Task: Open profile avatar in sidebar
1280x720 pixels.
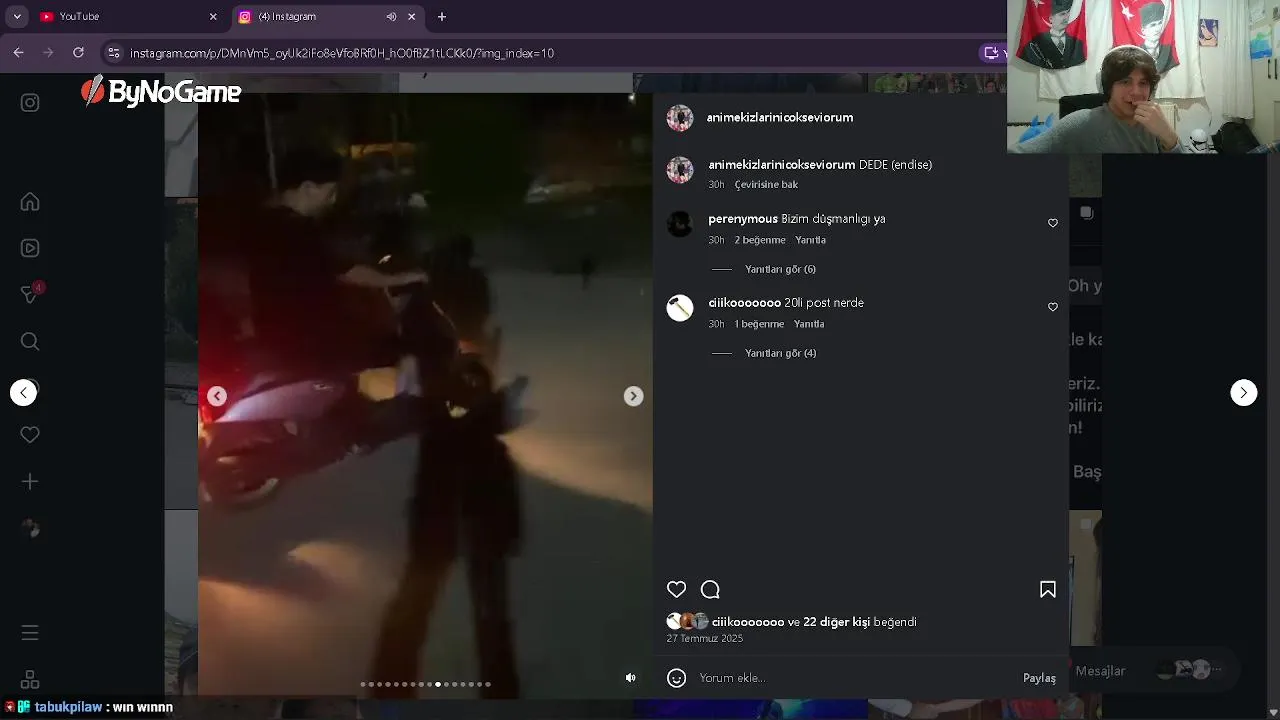Action: tap(30, 529)
